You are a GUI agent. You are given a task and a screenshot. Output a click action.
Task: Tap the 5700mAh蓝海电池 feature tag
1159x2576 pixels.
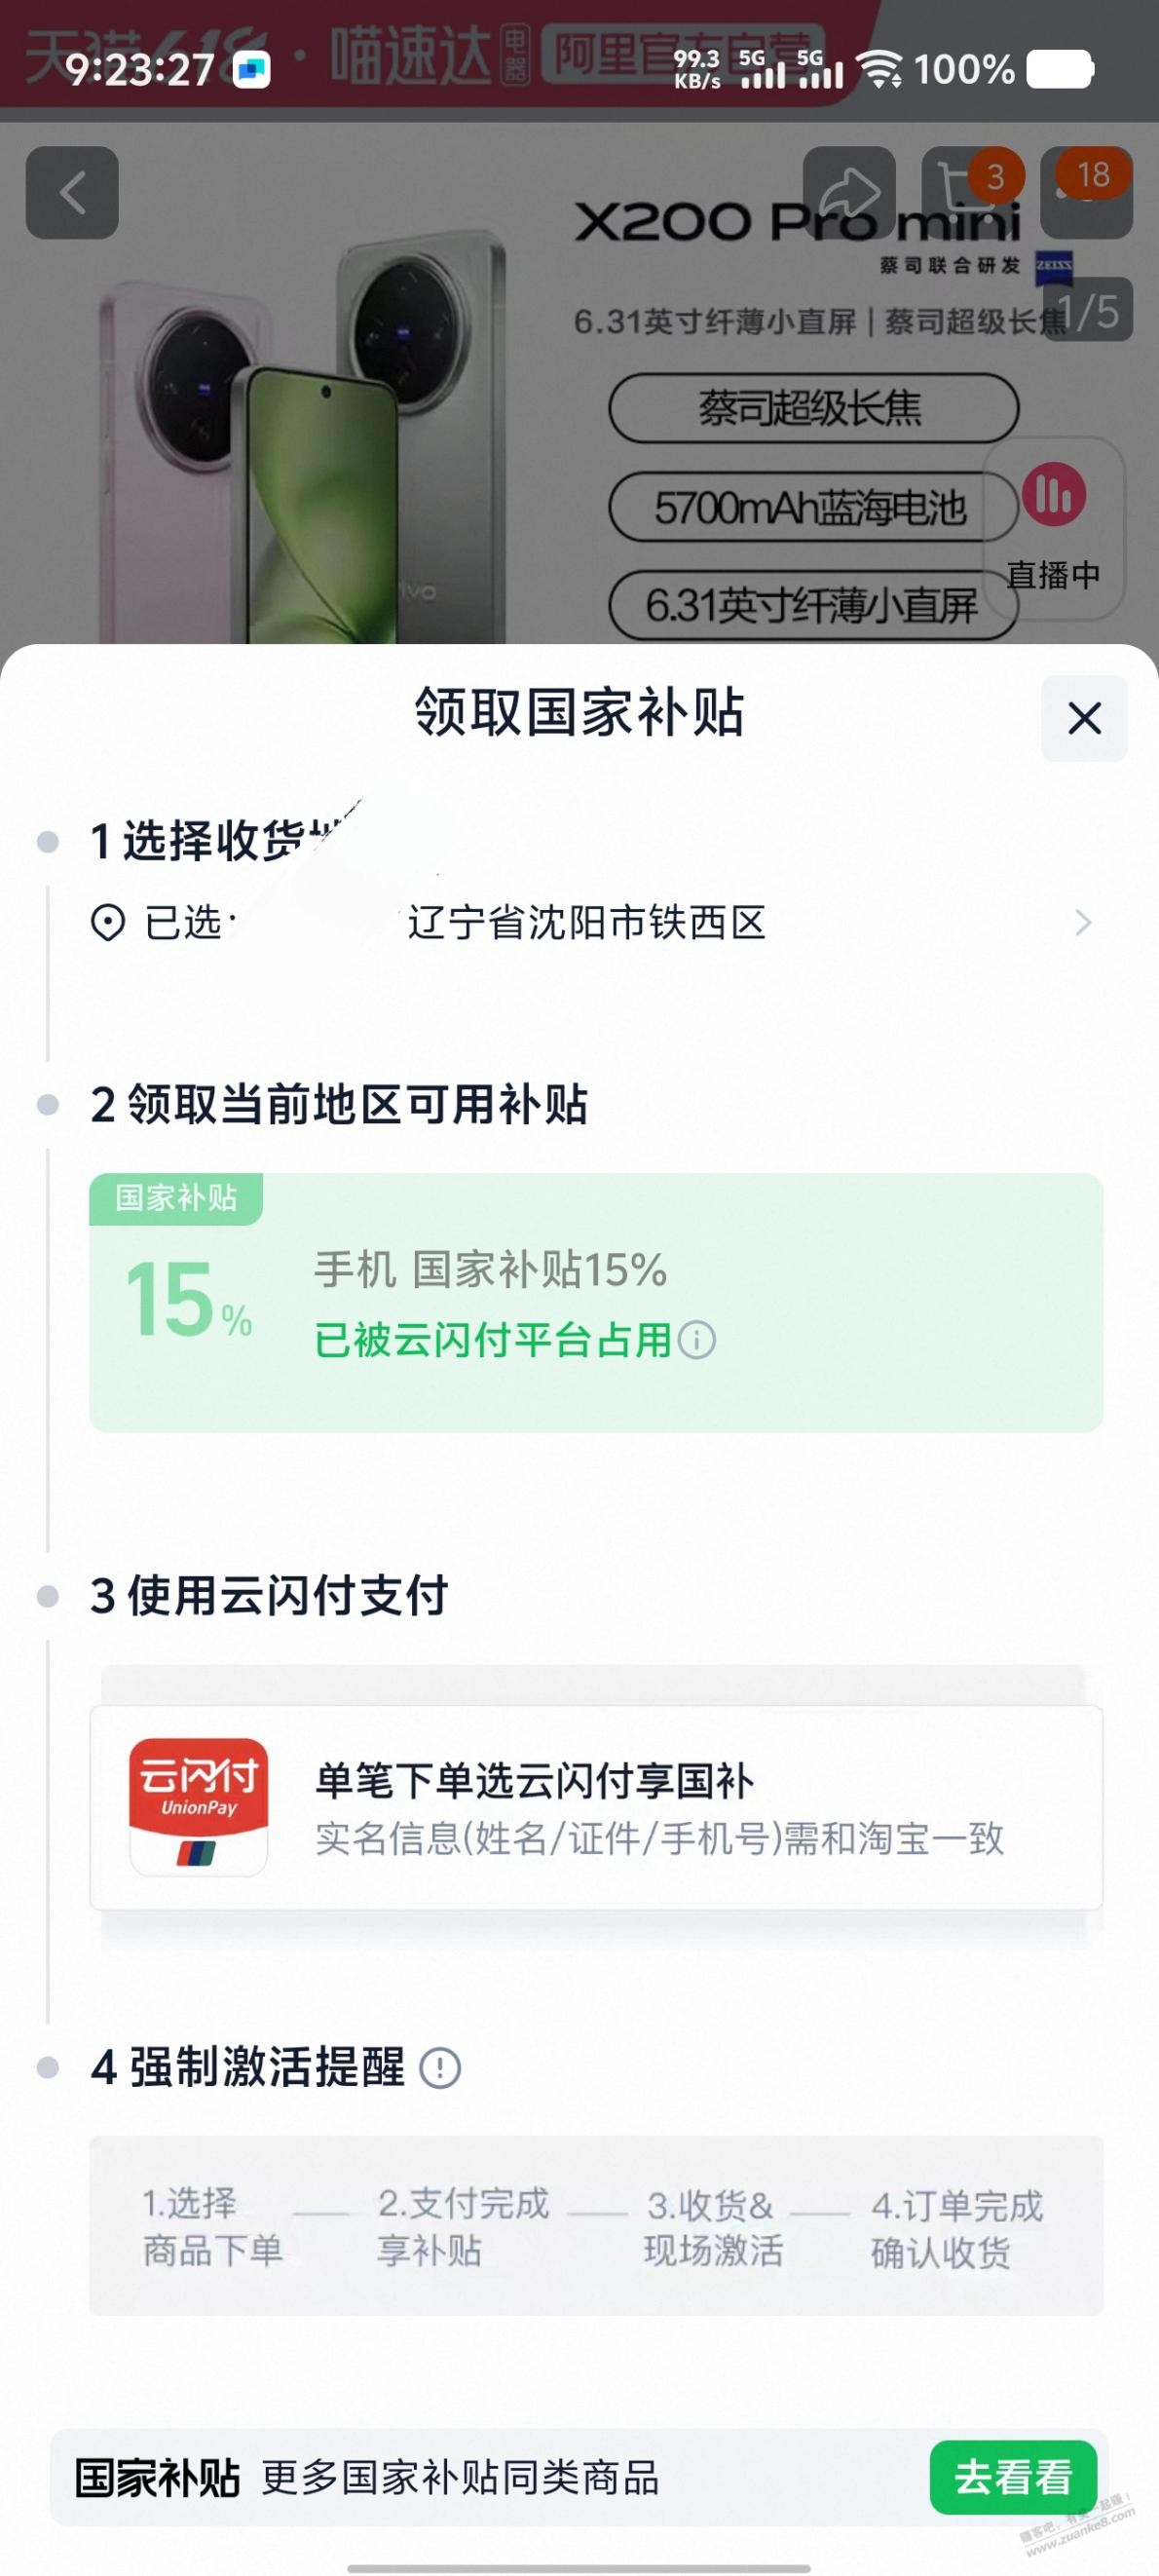(811, 507)
